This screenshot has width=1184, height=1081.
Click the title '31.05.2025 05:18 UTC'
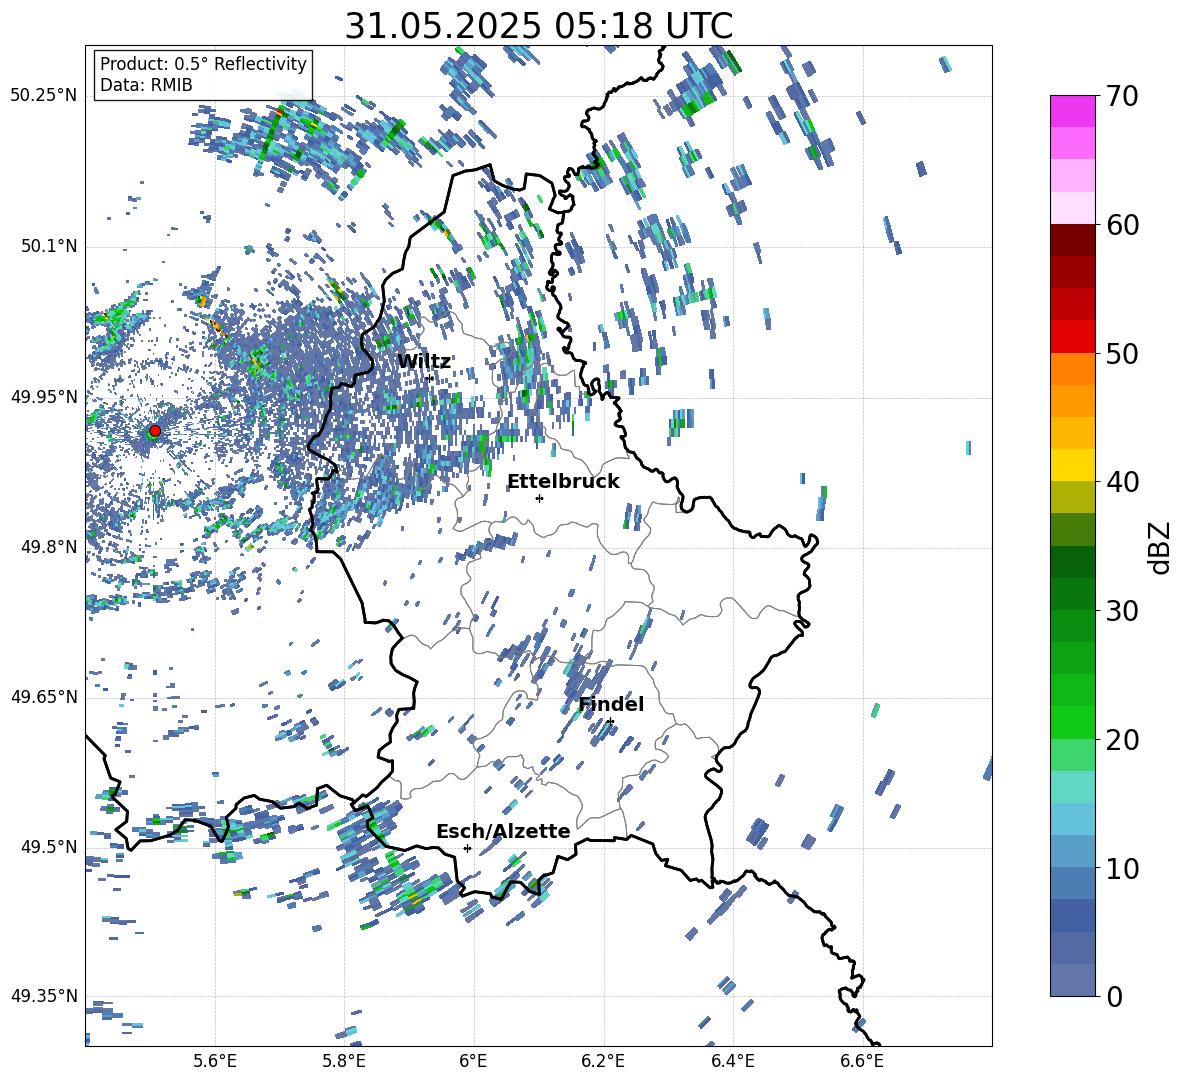[538, 26]
